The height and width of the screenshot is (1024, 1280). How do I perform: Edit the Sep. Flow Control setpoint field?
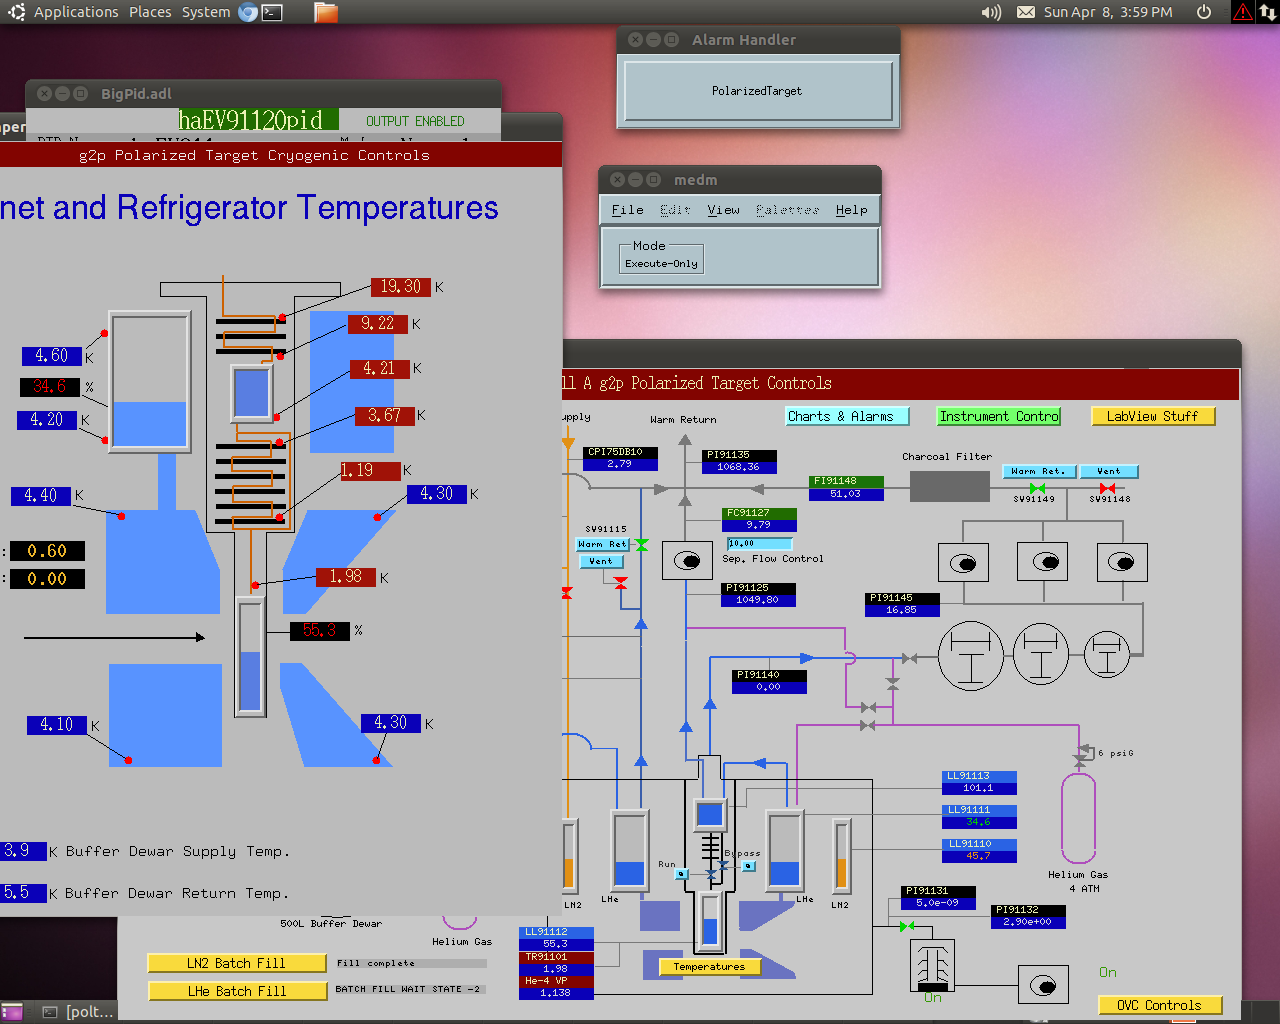760,544
